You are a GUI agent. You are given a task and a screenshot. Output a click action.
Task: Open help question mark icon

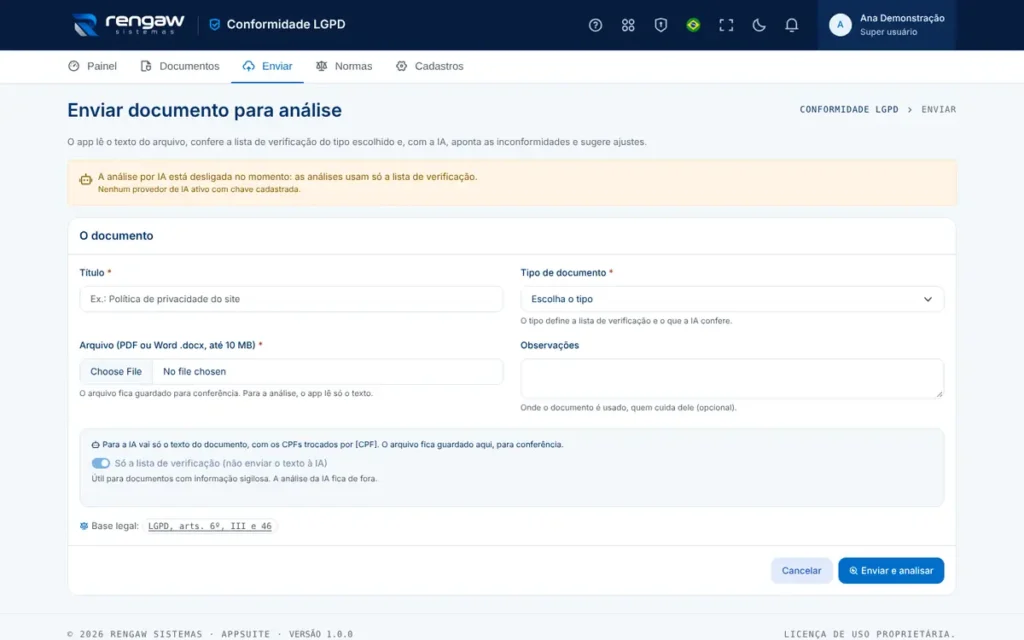pyautogui.click(x=595, y=25)
